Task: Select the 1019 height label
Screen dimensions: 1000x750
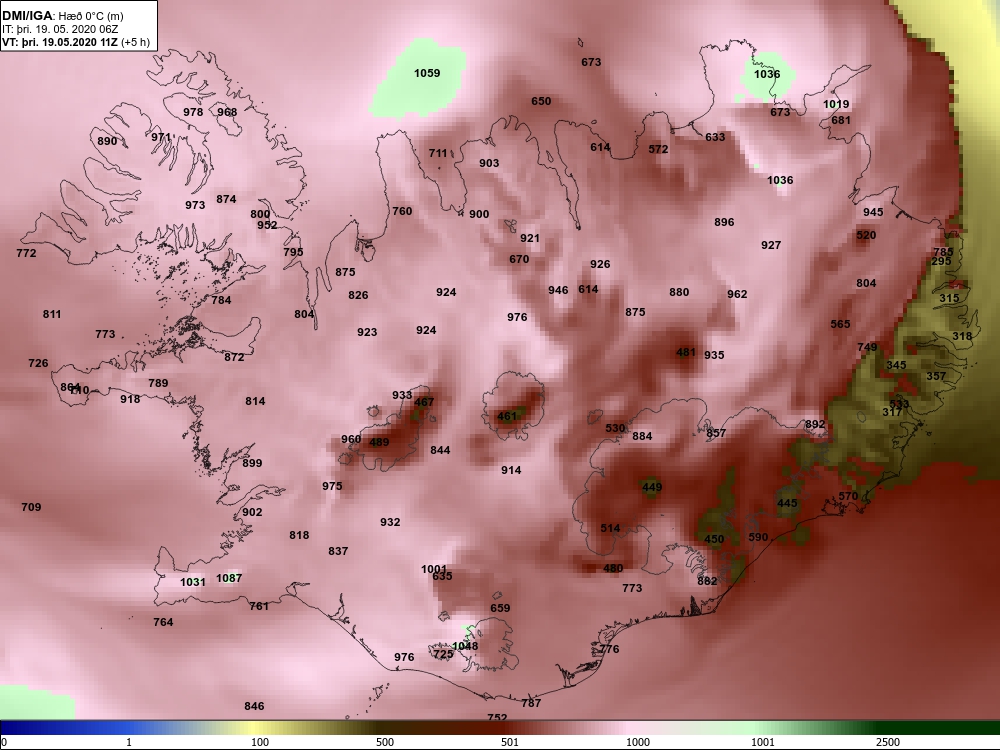Action: coord(835,104)
